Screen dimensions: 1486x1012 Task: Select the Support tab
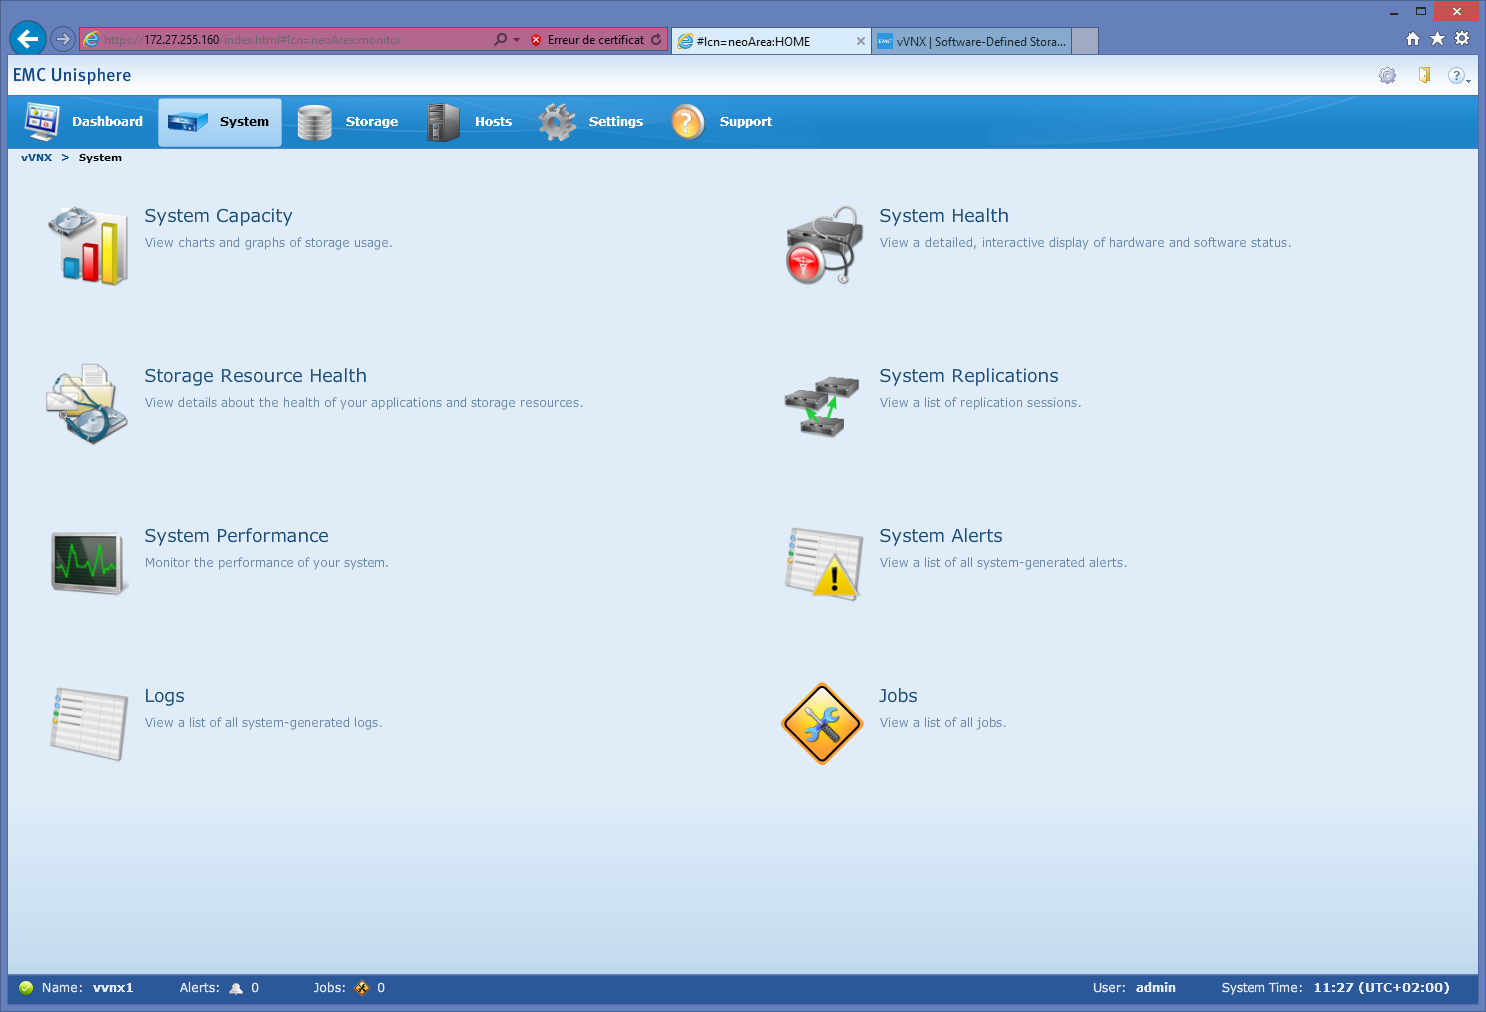point(722,122)
